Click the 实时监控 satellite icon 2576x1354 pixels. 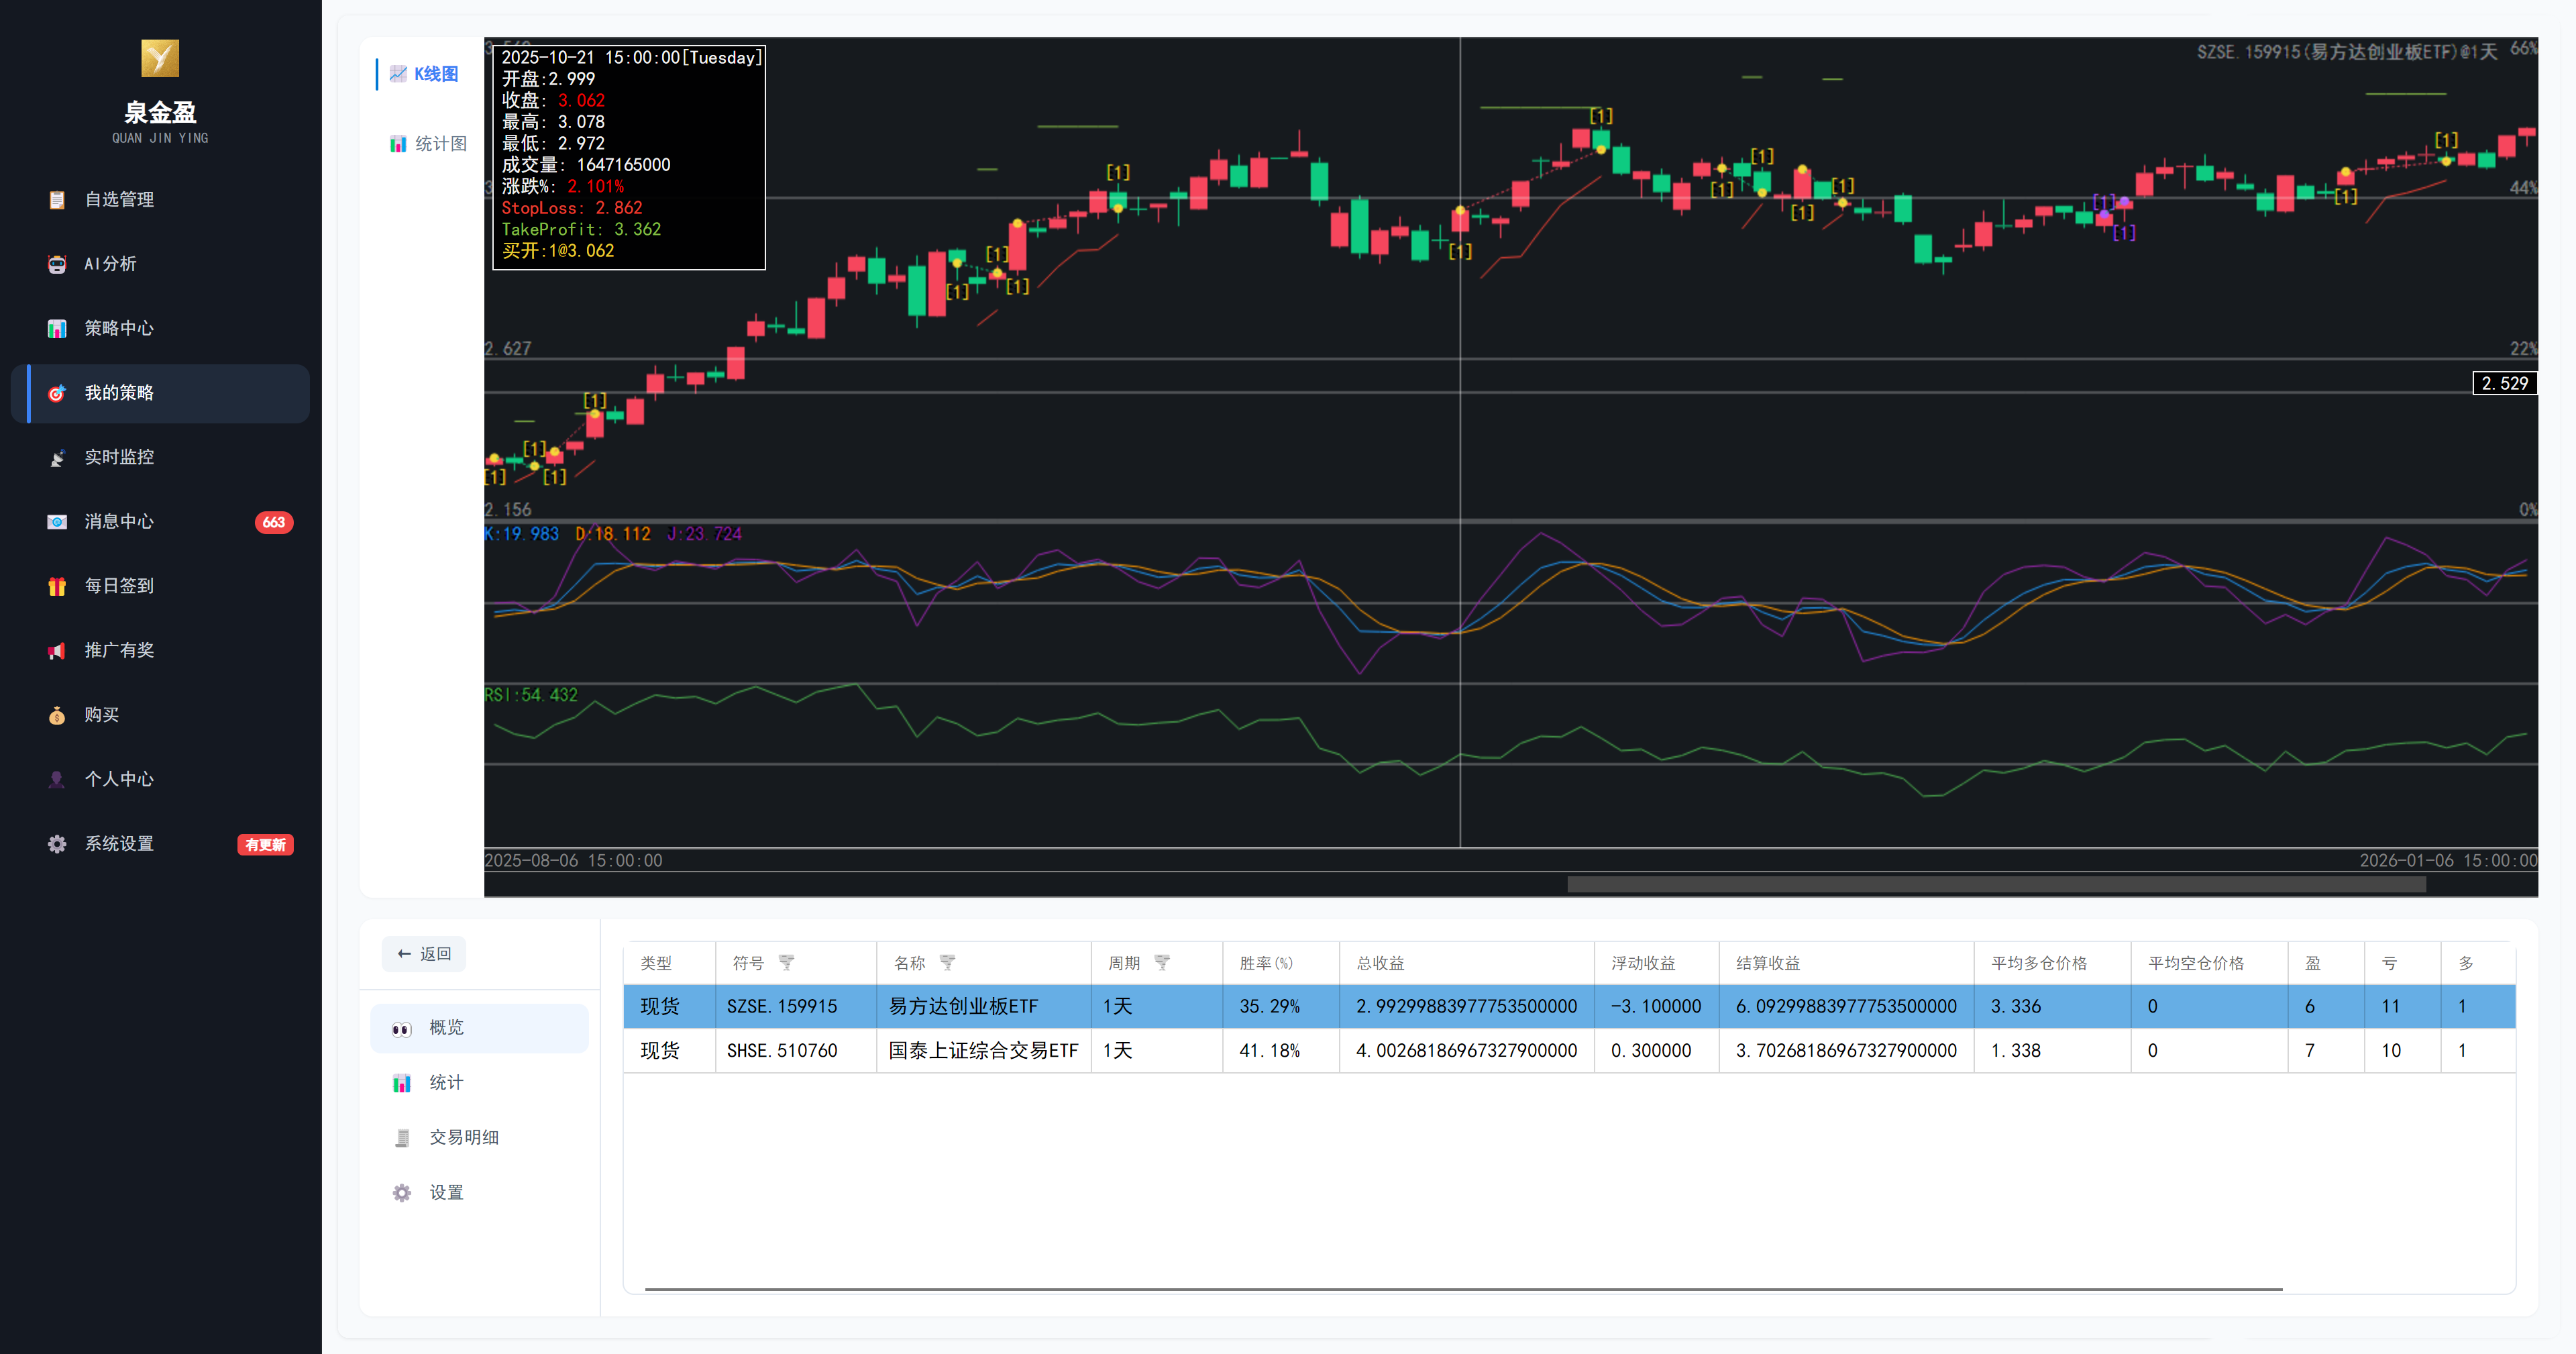click(x=57, y=458)
